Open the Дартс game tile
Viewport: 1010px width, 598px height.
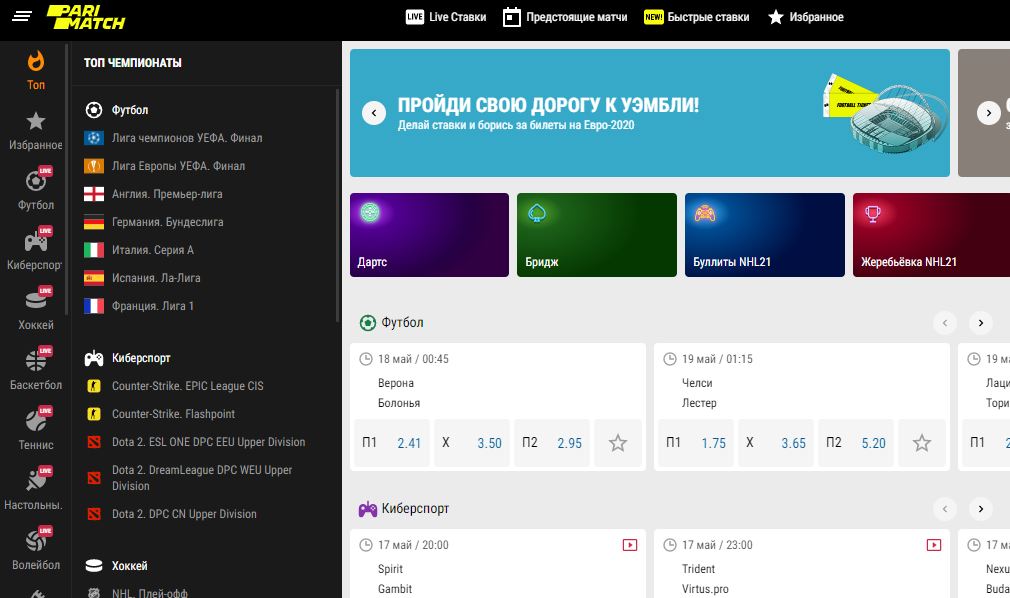coord(430,235)
